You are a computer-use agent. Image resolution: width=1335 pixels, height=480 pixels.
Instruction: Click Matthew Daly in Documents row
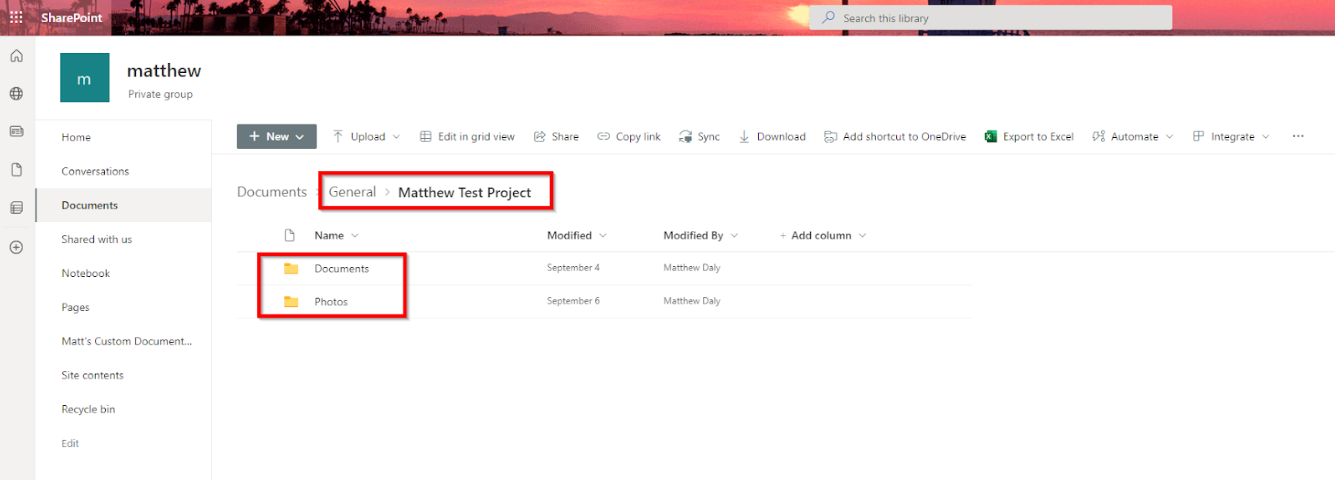pyautogui.click(x=692, y=268)
